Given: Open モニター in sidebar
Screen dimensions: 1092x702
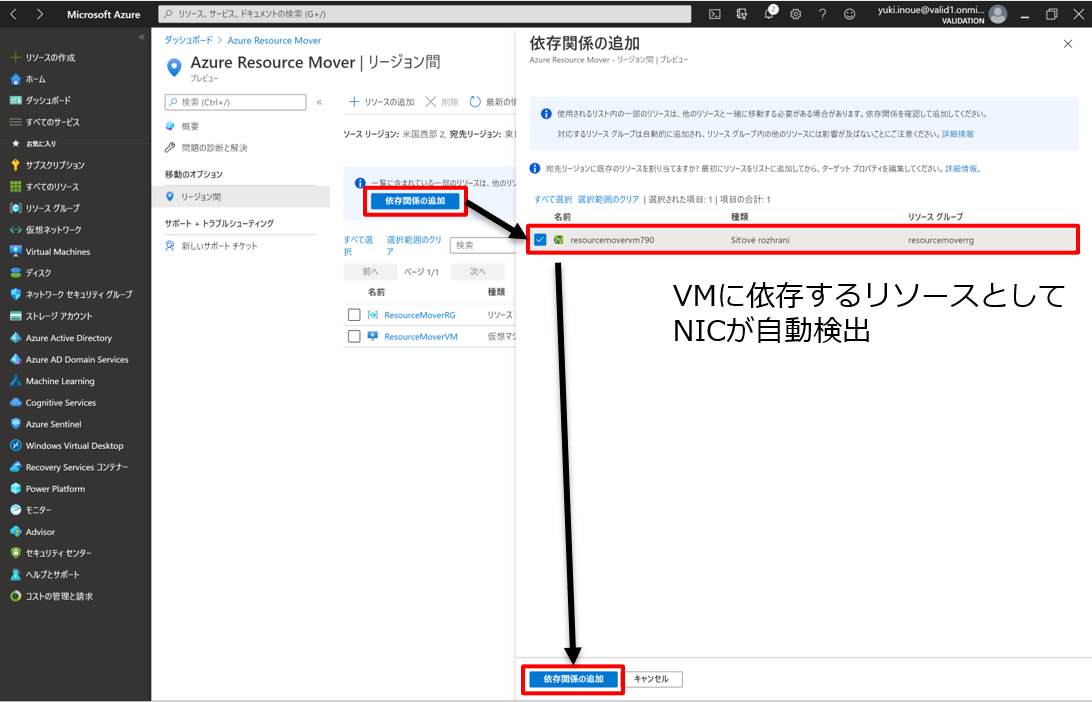Looking at the screenshot, I should coord(31,510).
